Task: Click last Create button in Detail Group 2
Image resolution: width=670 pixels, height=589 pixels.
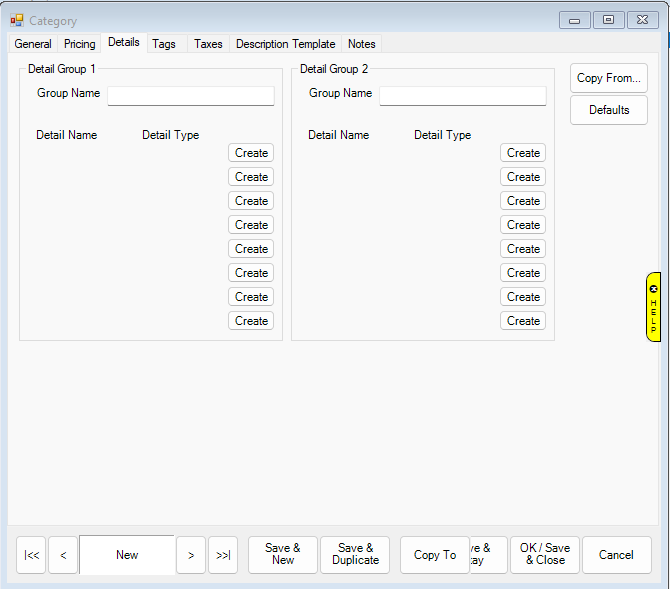Action: tap(523, 321)
